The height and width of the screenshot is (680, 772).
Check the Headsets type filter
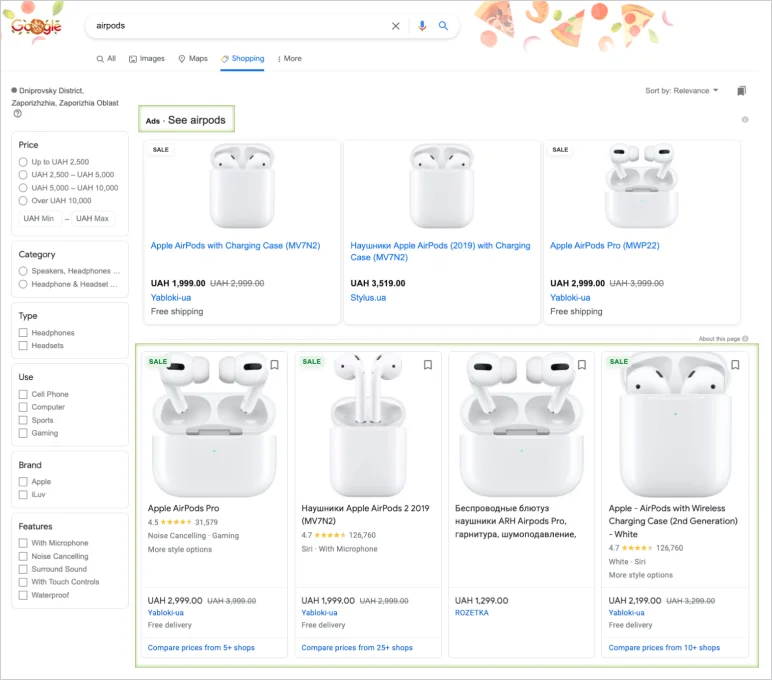23,346
